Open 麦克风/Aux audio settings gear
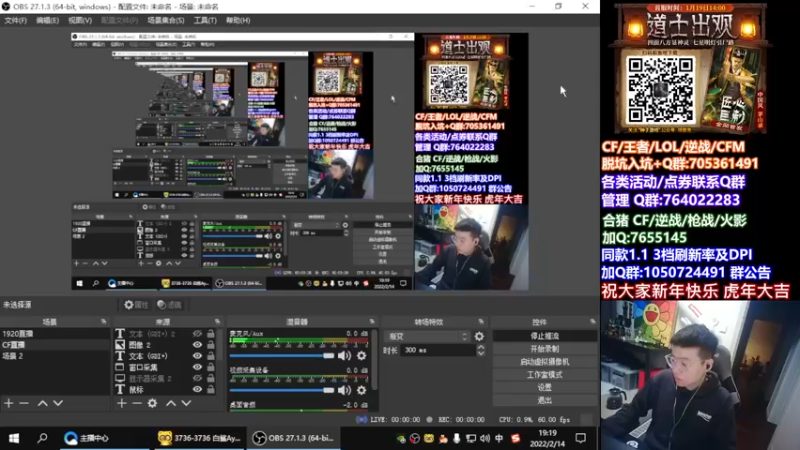This screenshot has width=800, height=450. click(362, 356)
